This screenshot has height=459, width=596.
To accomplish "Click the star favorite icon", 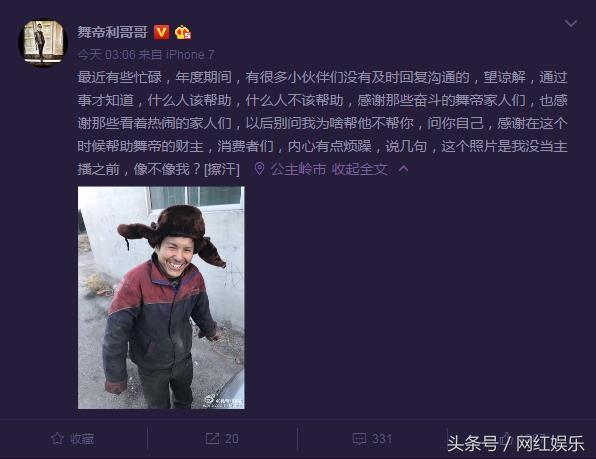I will (57, 438).
